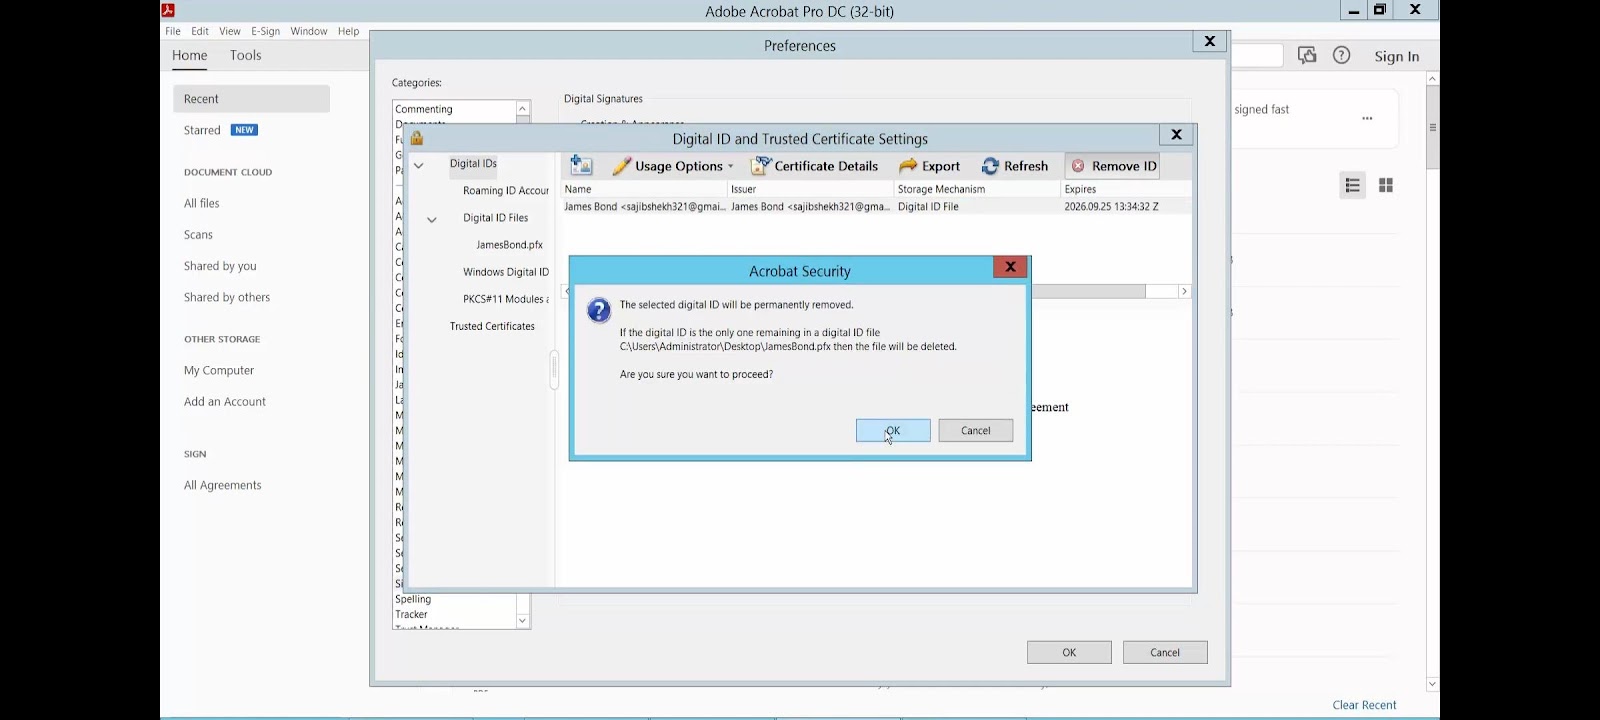Open the Window menu
This screenshot has height=720, width=1600.
click(x=309, y=31)
